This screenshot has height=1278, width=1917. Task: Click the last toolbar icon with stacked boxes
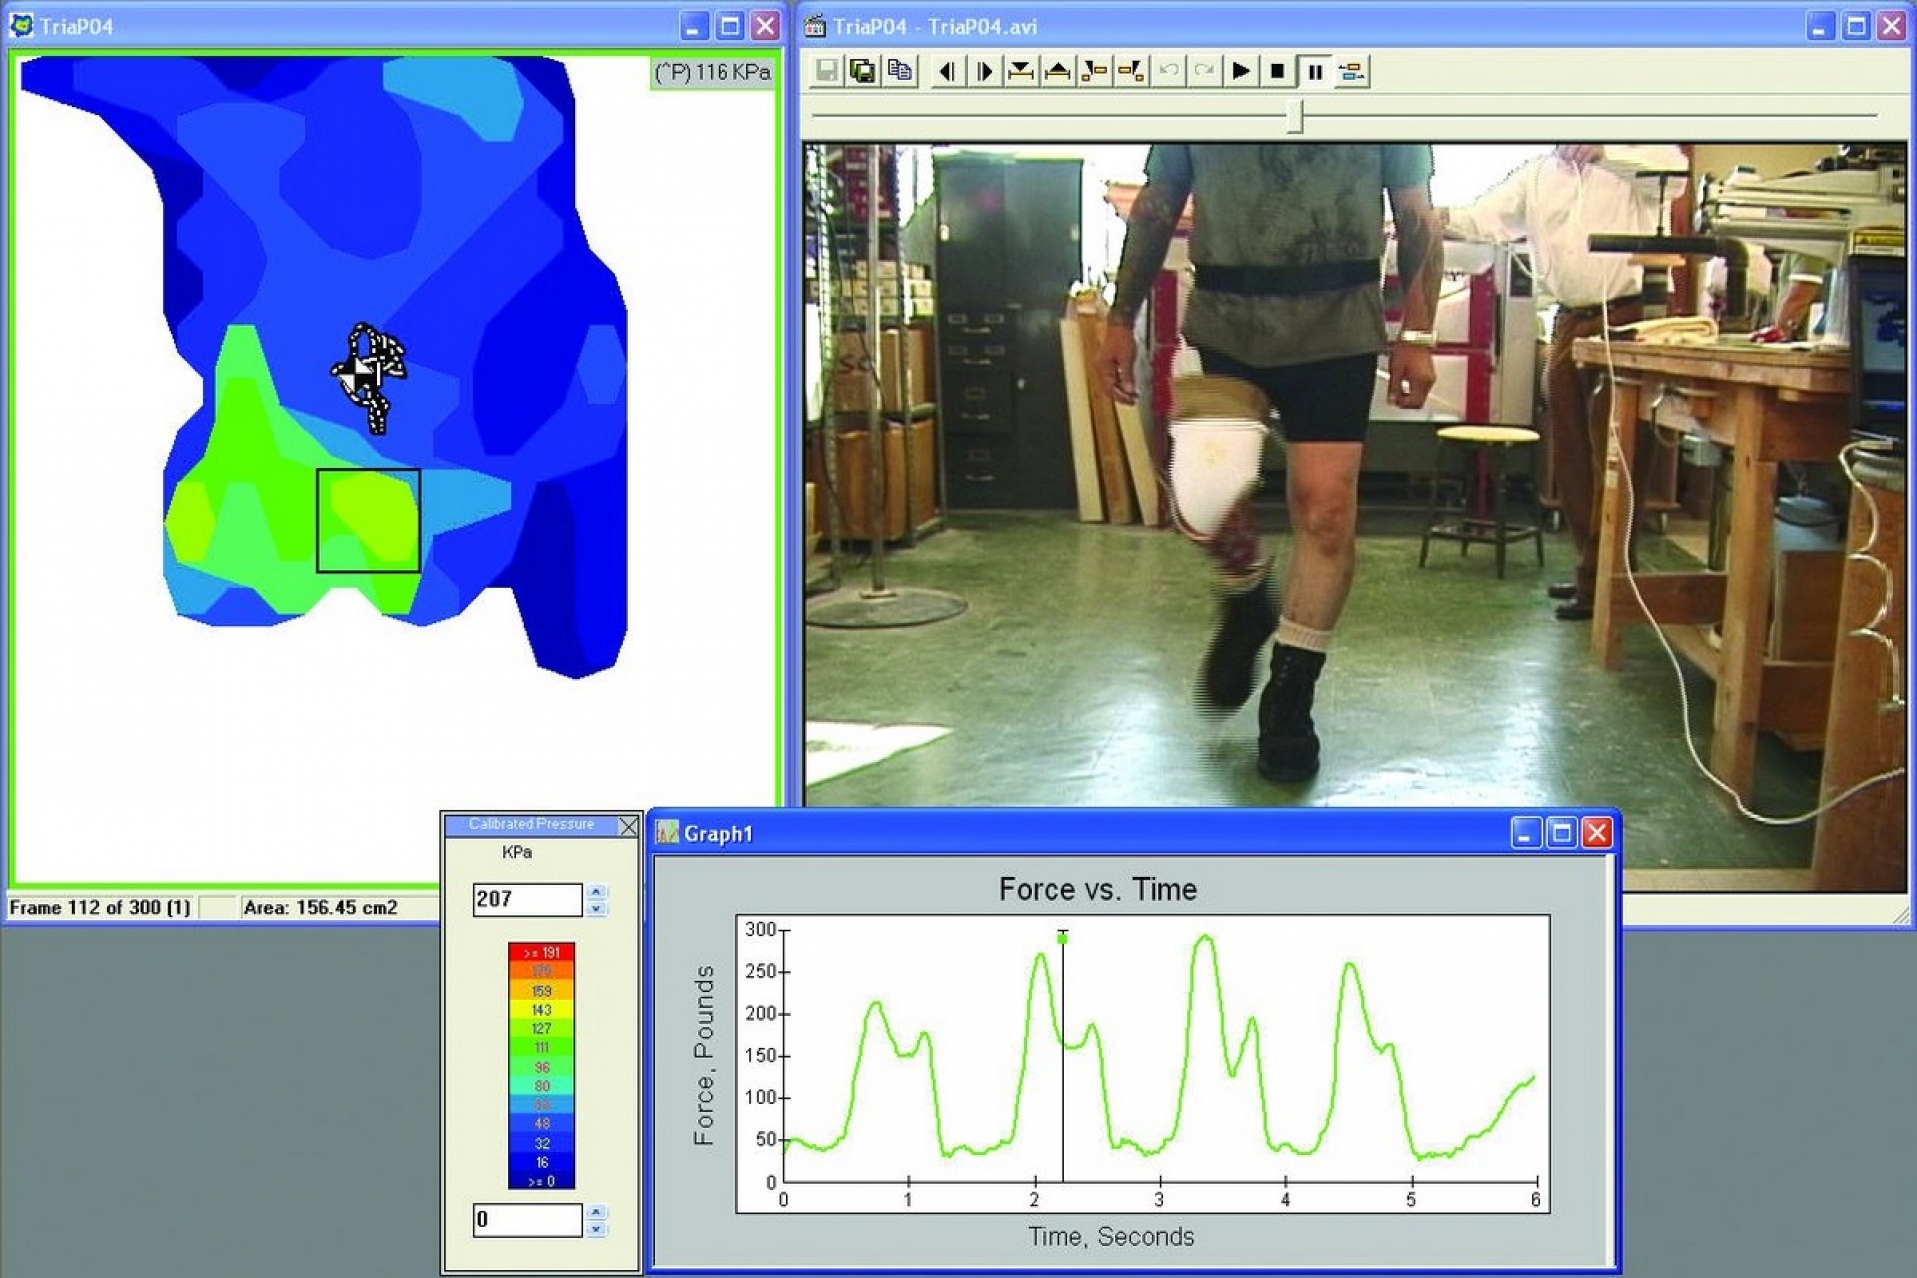(x=1351, y=71)
